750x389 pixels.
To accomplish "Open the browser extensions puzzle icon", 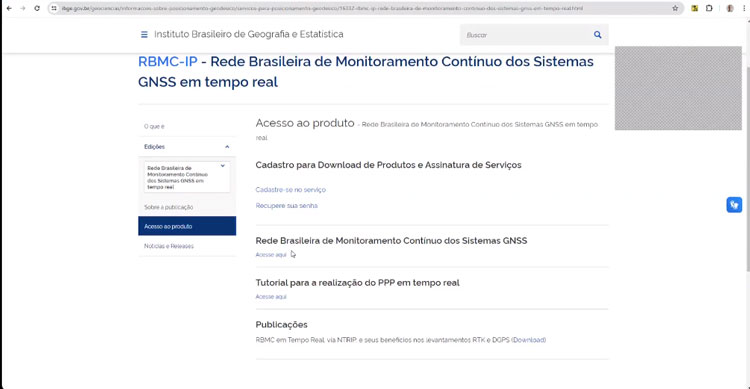I will click(x=709, y=8).
